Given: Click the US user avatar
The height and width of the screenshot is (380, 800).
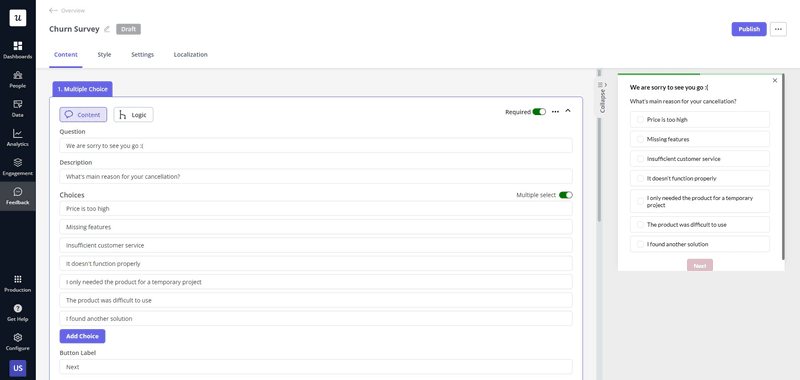Looking at the screenshot, I should pyautogui.click(x=18, y=368).
